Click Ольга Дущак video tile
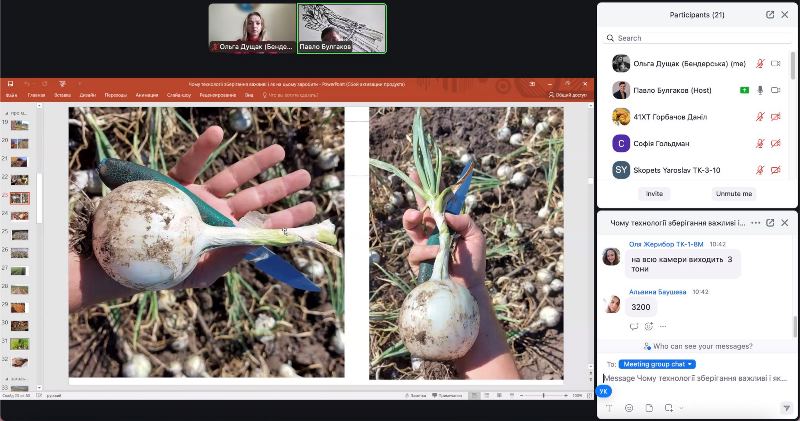 (252, 28)
